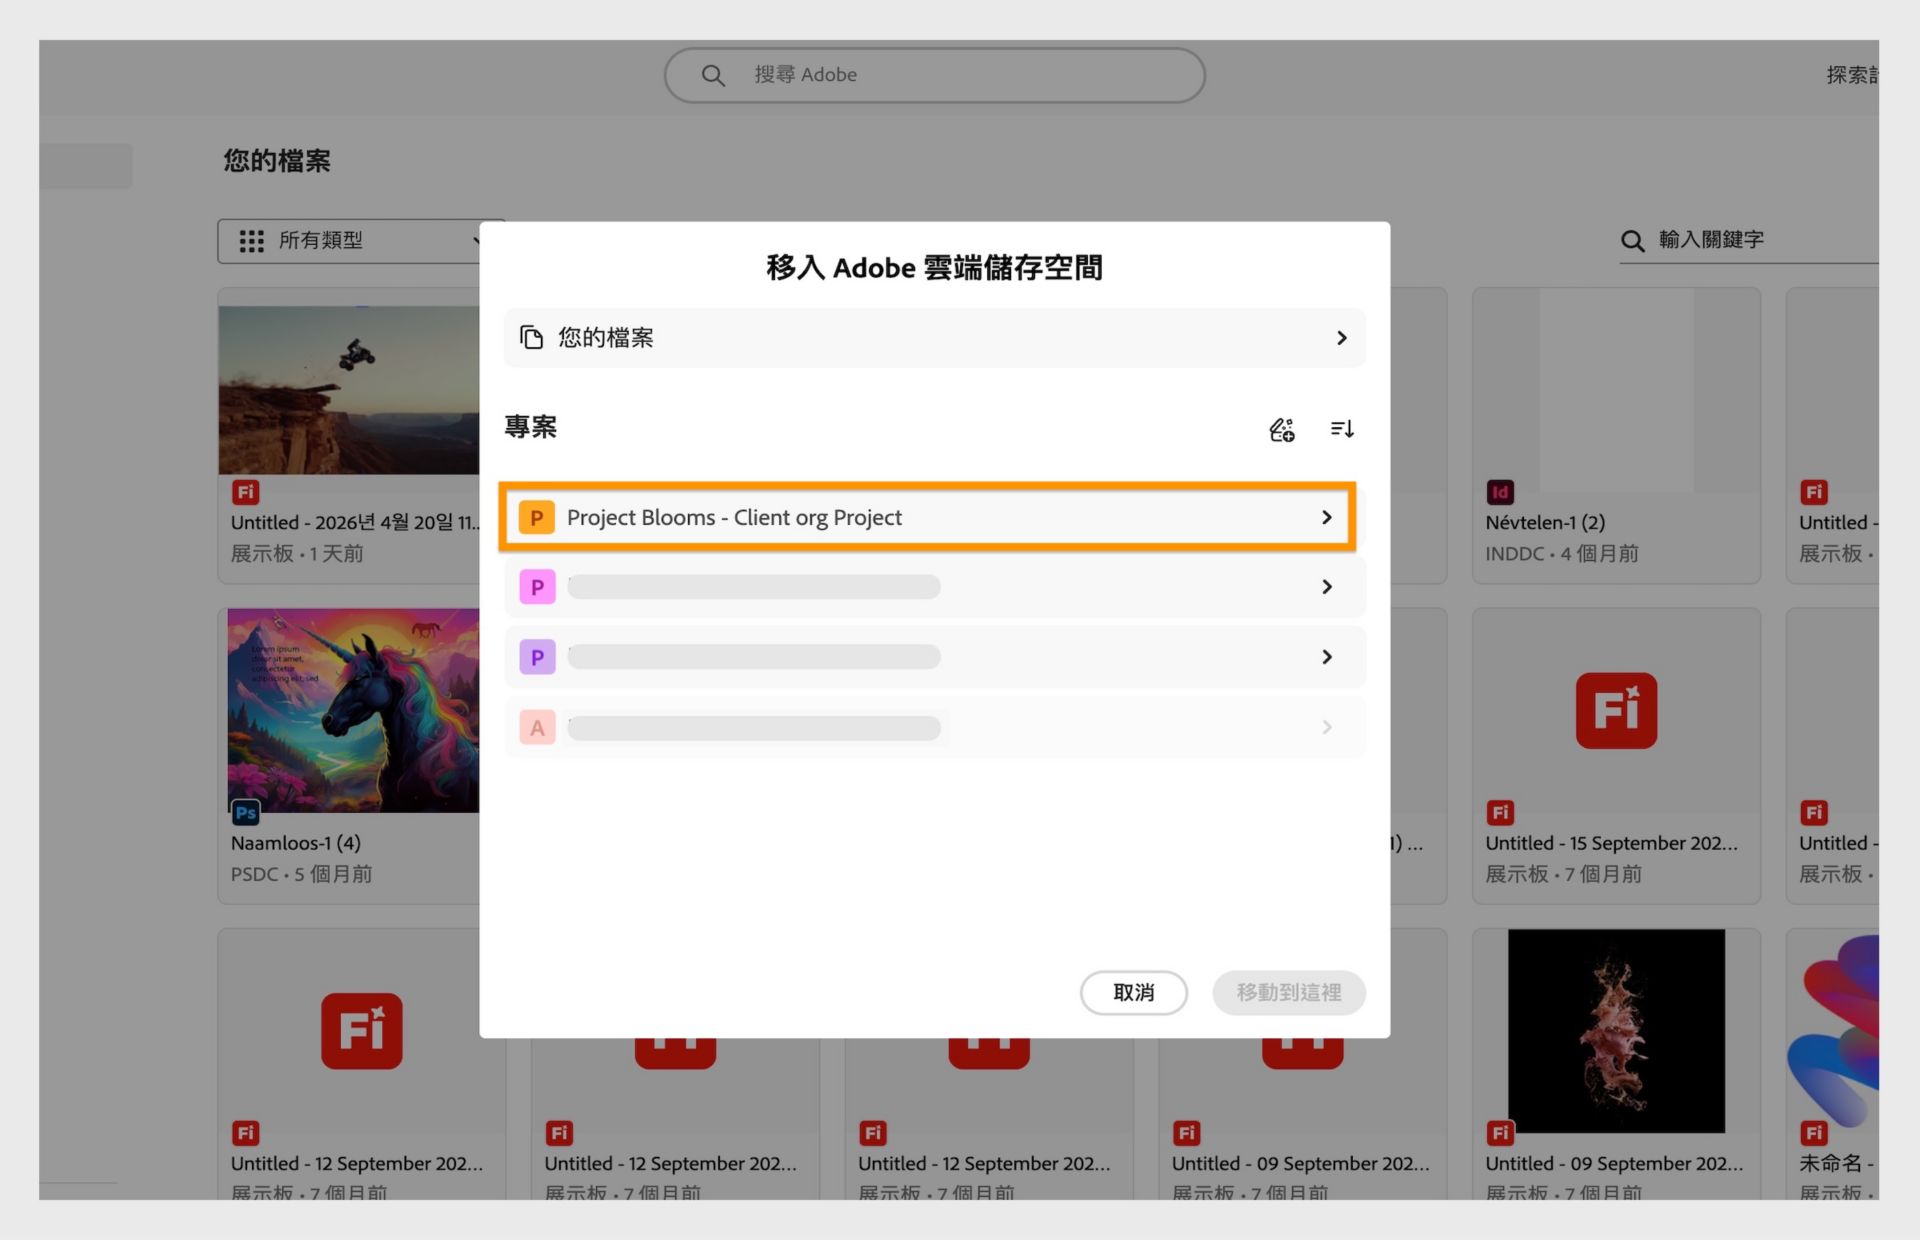
Task: Click the keyword search magnifier icon
Action: point(1633,241)
